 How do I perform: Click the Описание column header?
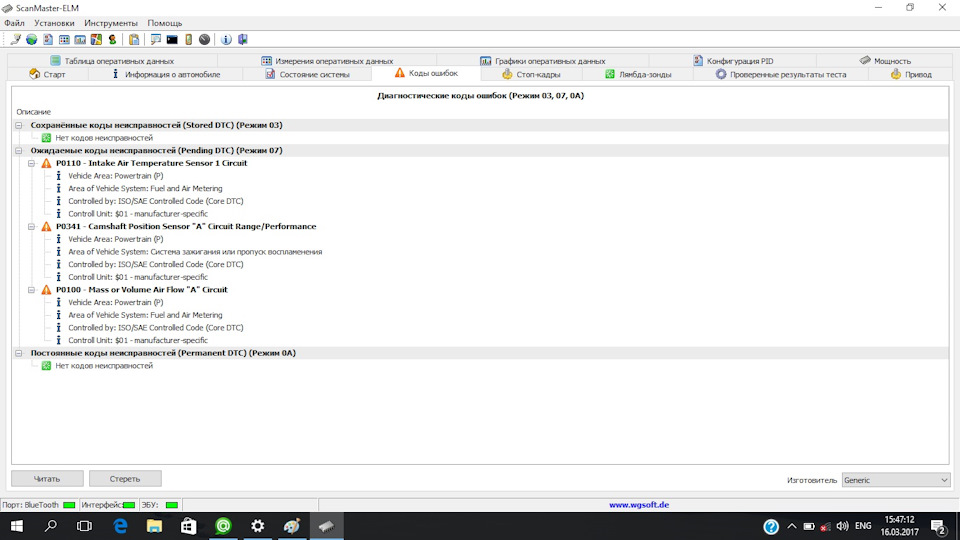click(34, 112)
